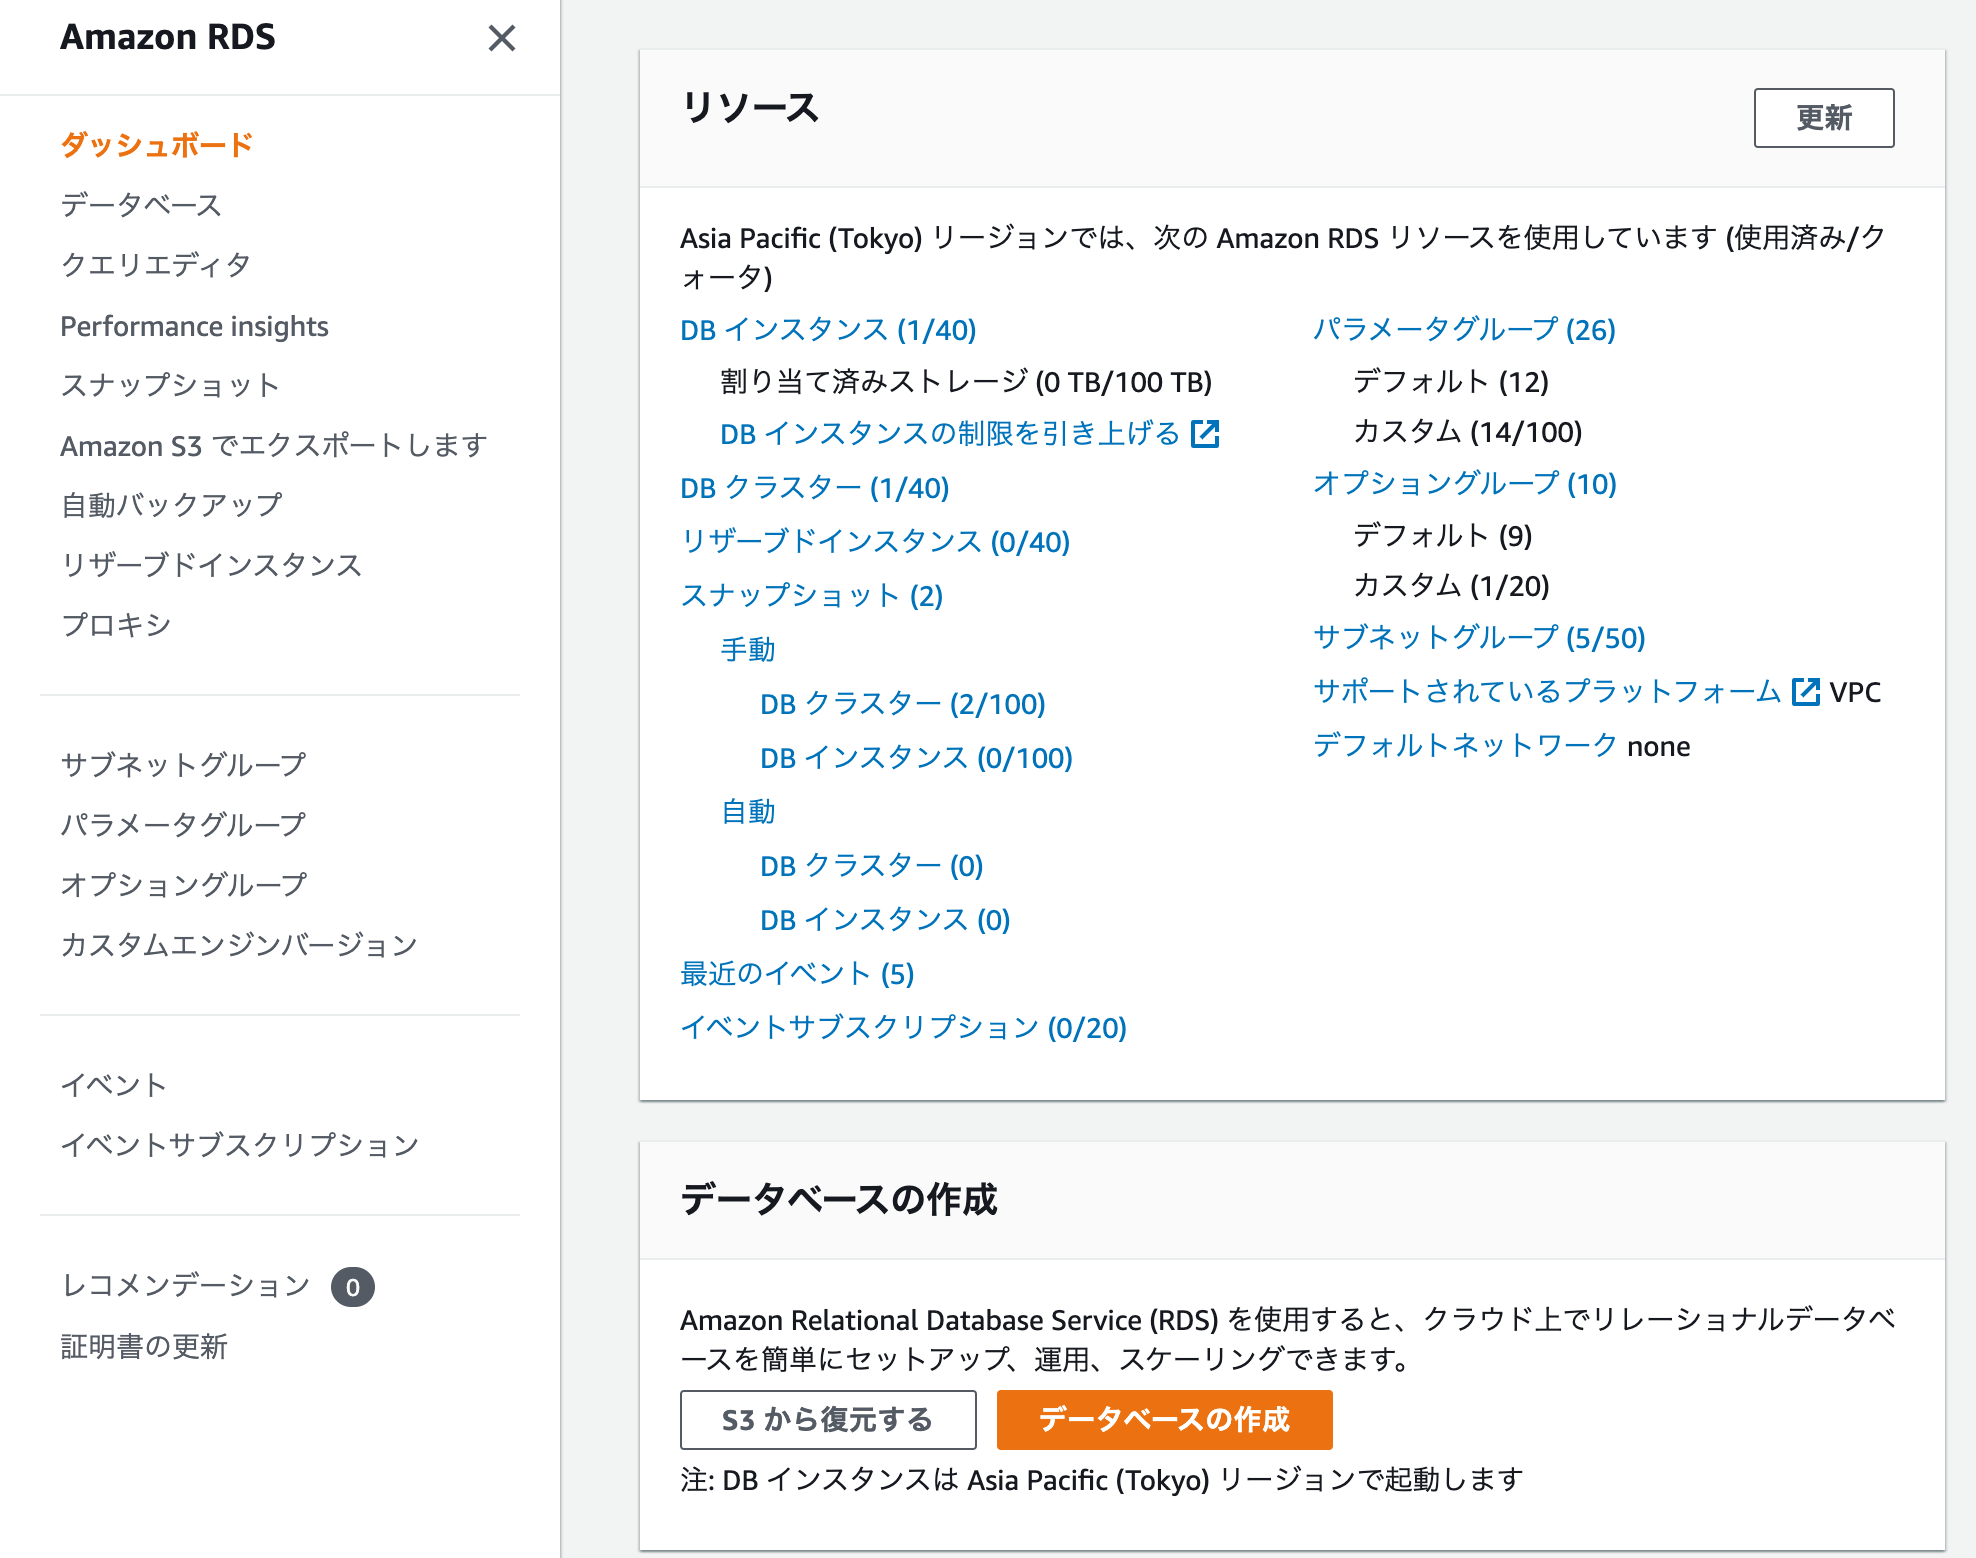Open パラメータグループ in the sidebar

pos(183,825)
